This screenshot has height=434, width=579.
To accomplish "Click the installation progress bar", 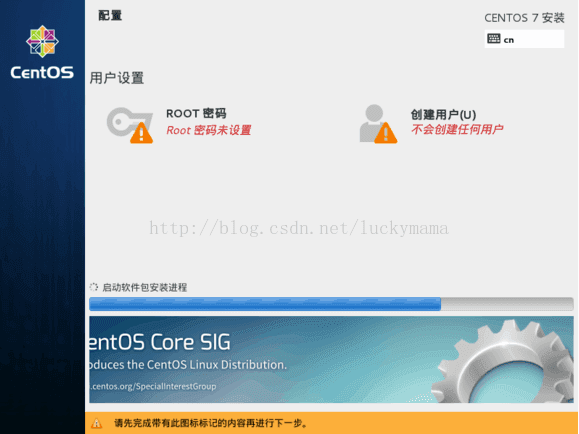I will point(331,304).
